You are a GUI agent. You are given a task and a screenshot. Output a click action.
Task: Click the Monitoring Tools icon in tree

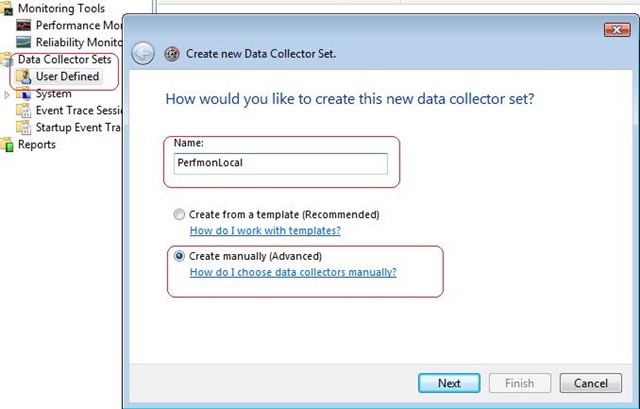coord(9,9)
